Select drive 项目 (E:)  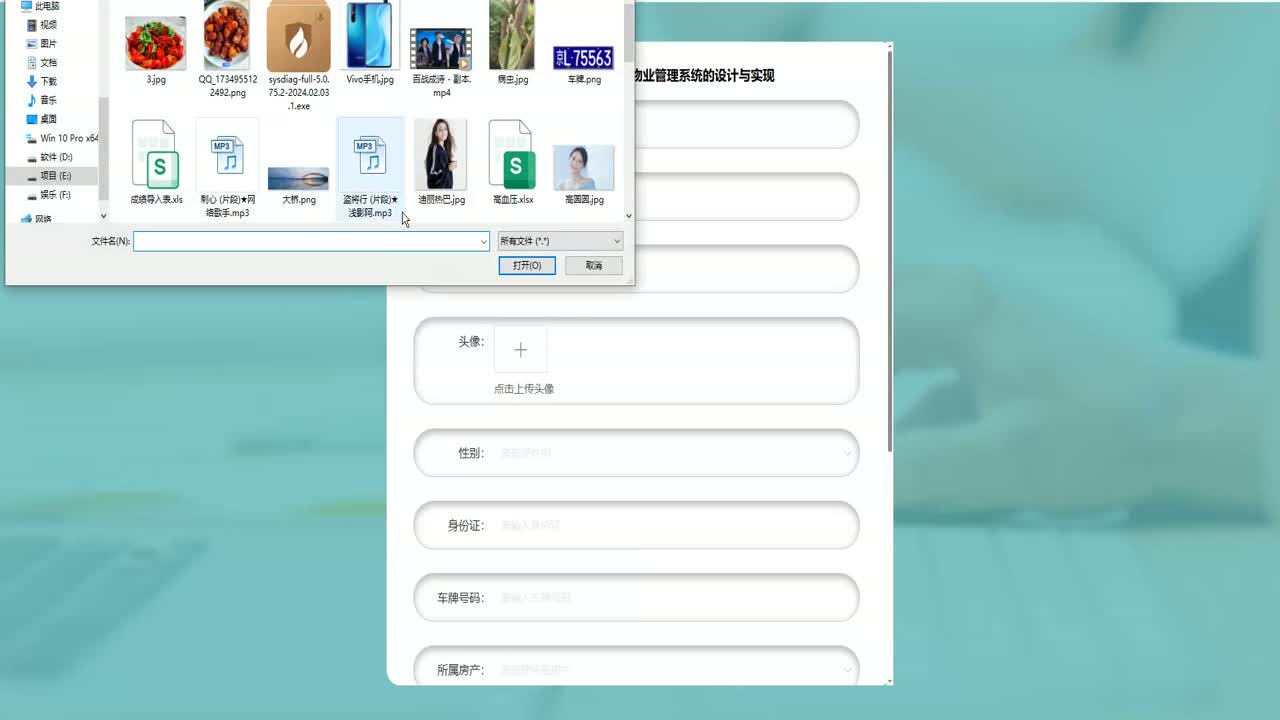[x=55, y=176]
